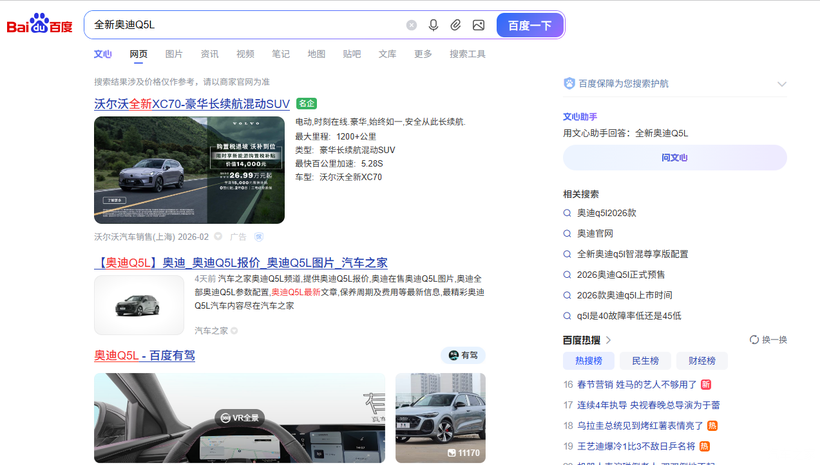Viewport: 820px width, 465px height.
Task: Click the 问文心 button
Action: [674, 157]
